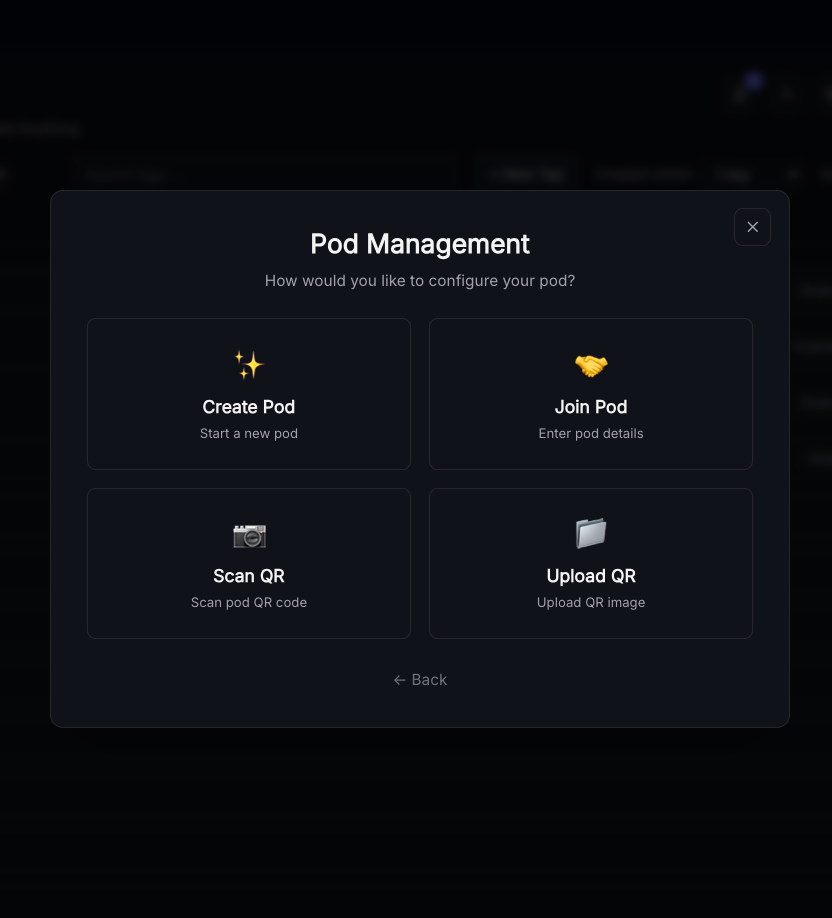Click the folder icon for Upload QR
Image resolution: width=832 pixels, height=918 pixels.
click(x=591, y=533)
